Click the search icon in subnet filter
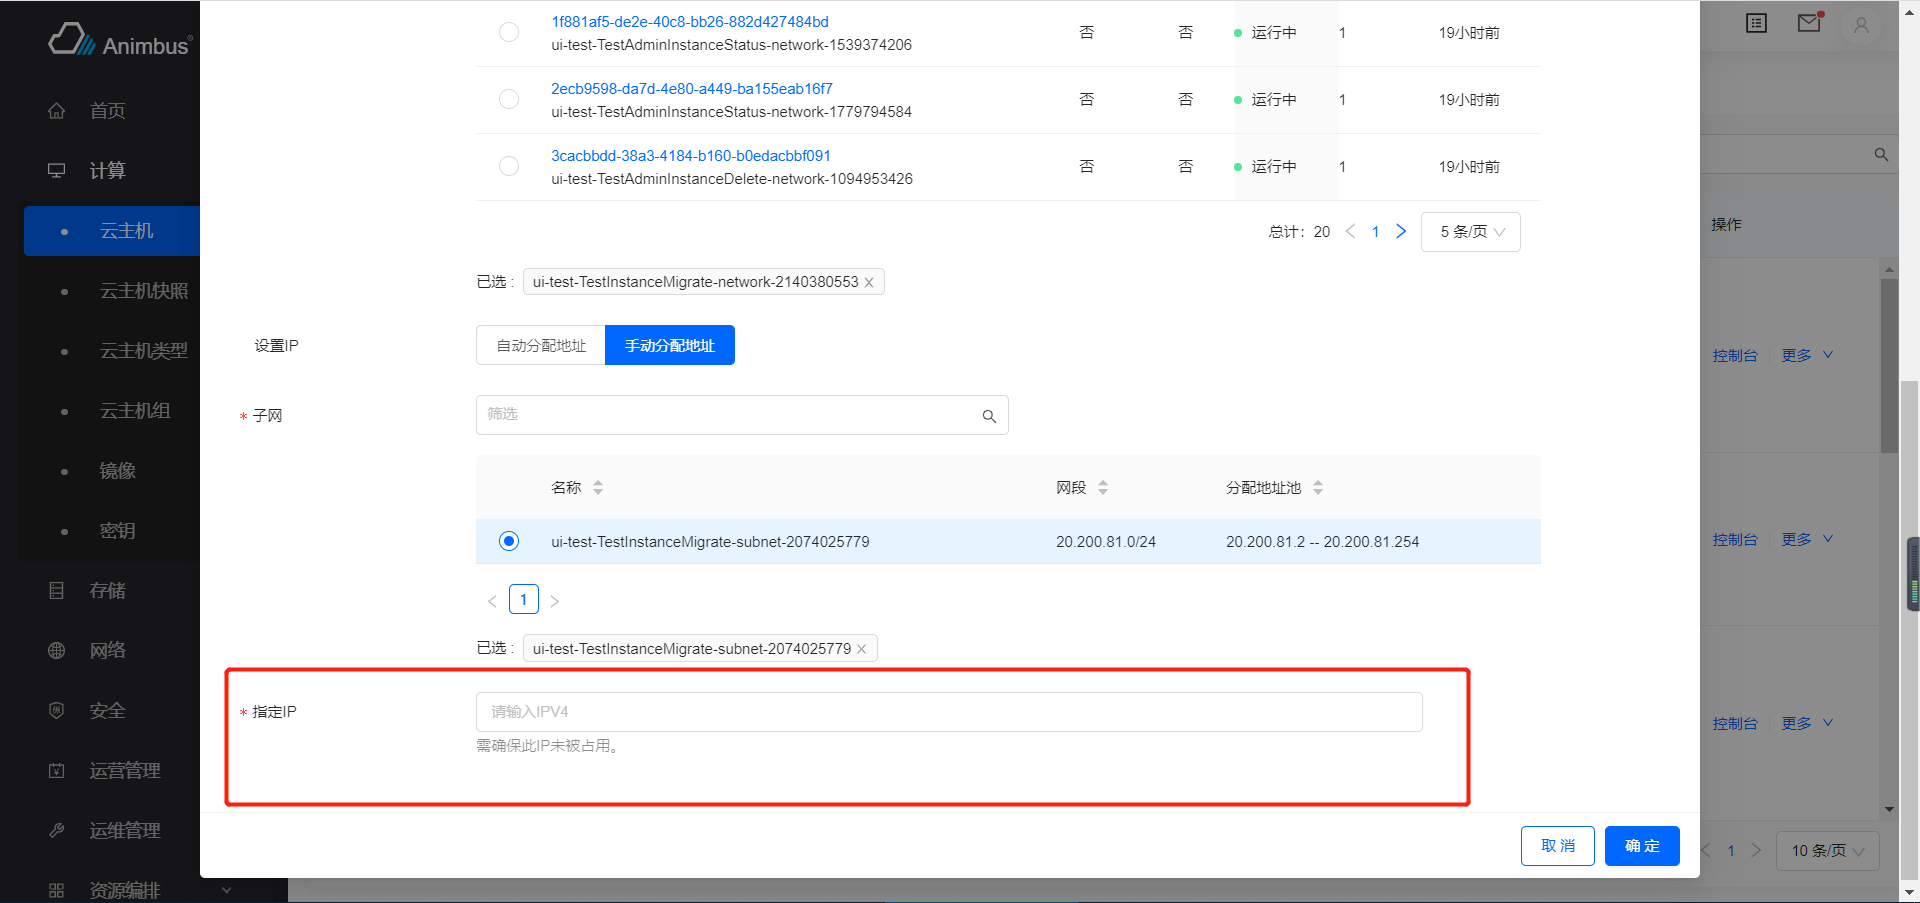Screen dimensions: 1920x903 click(x=989, y=416)
